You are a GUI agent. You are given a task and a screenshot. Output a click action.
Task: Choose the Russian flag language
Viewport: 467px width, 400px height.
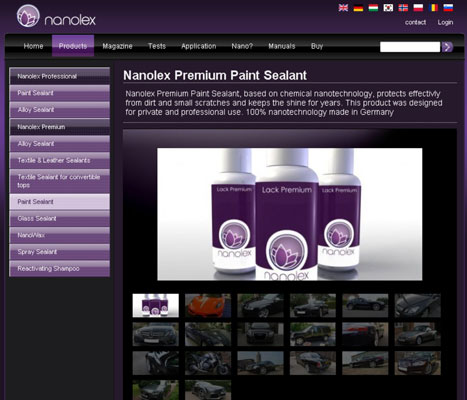click(448, 8)
